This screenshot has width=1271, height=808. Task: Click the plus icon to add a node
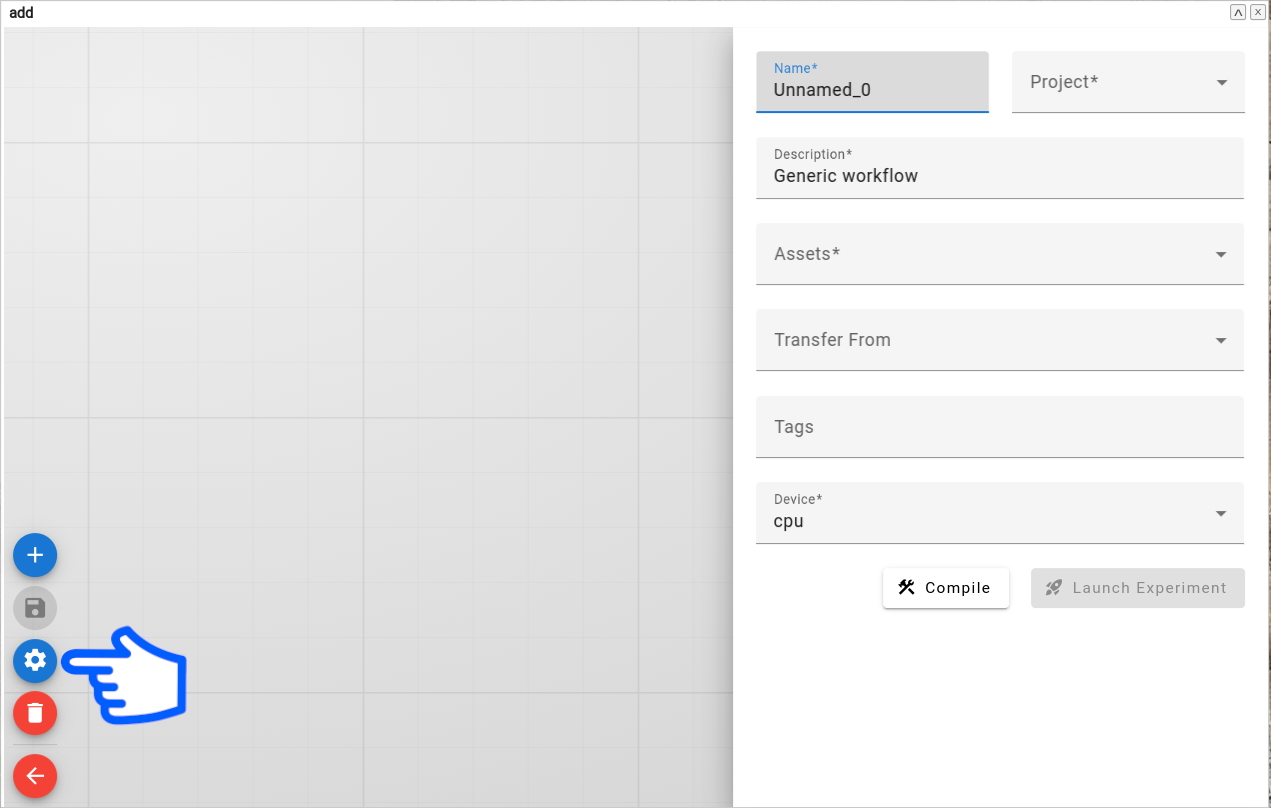pyautogui.click(x=35, y=555)
